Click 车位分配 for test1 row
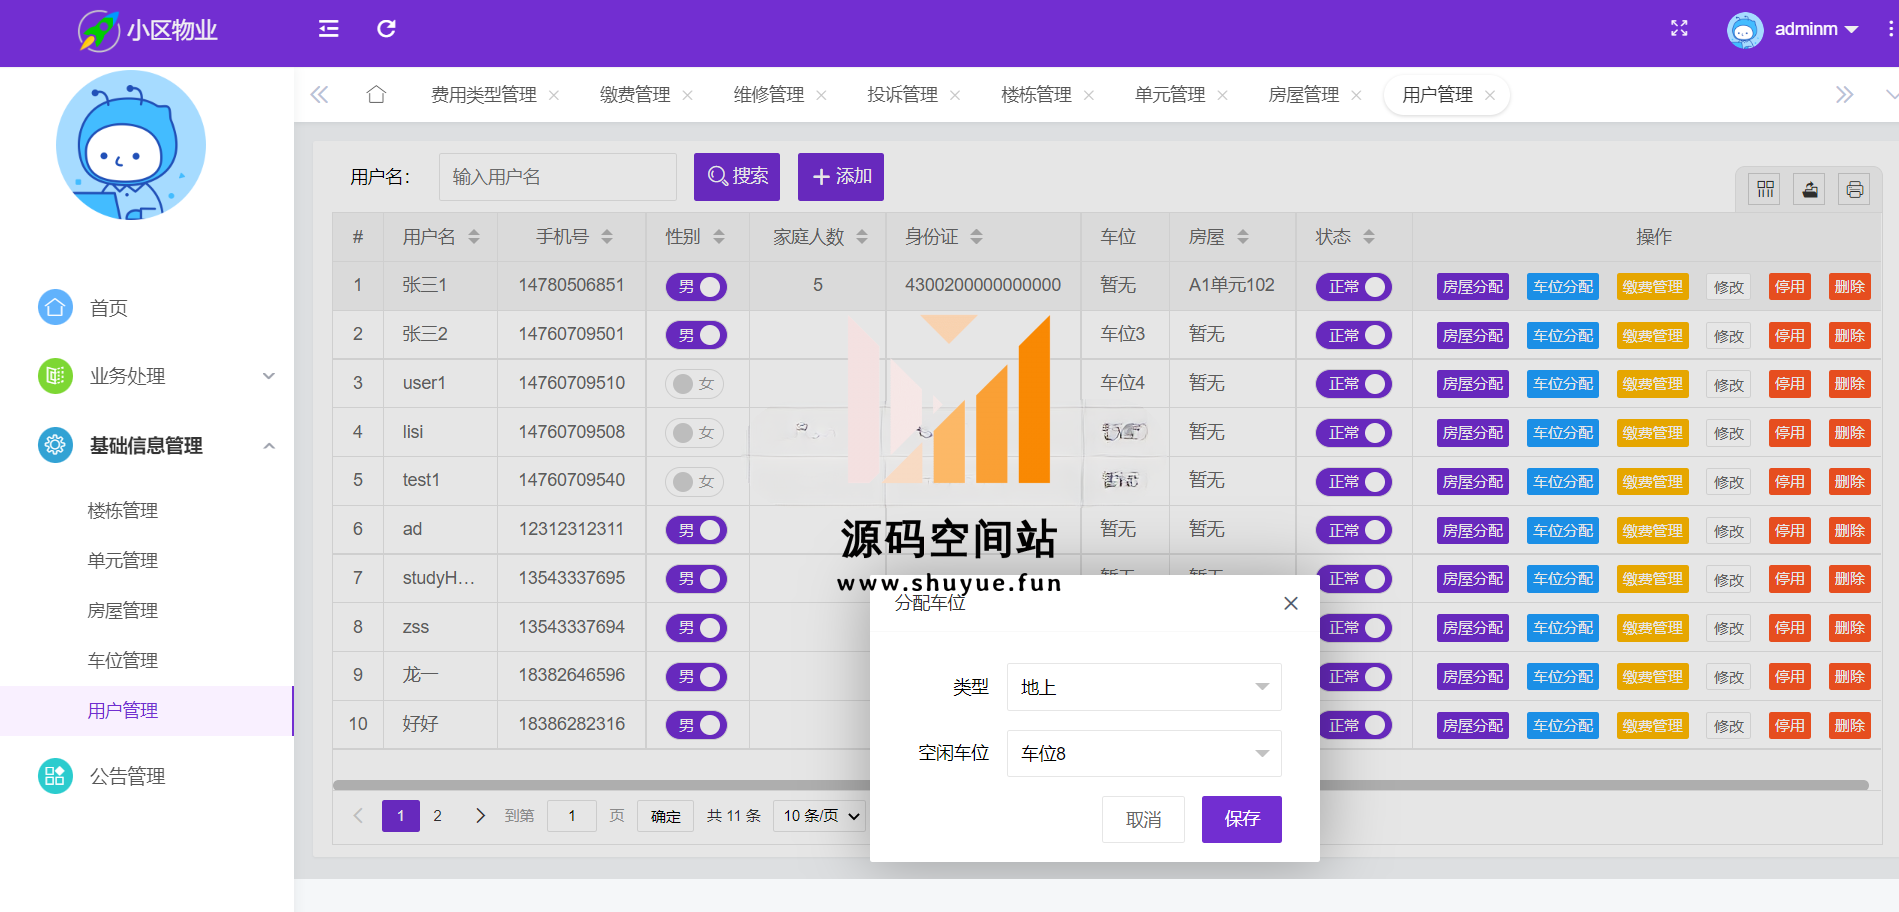Screen dimensions: 1899x912 click(1563, 482)
